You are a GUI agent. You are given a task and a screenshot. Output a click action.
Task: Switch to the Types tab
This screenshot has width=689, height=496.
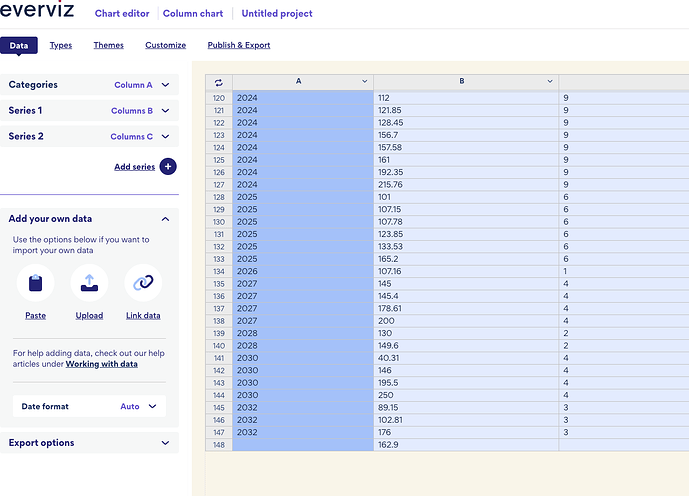click(61, 45)
